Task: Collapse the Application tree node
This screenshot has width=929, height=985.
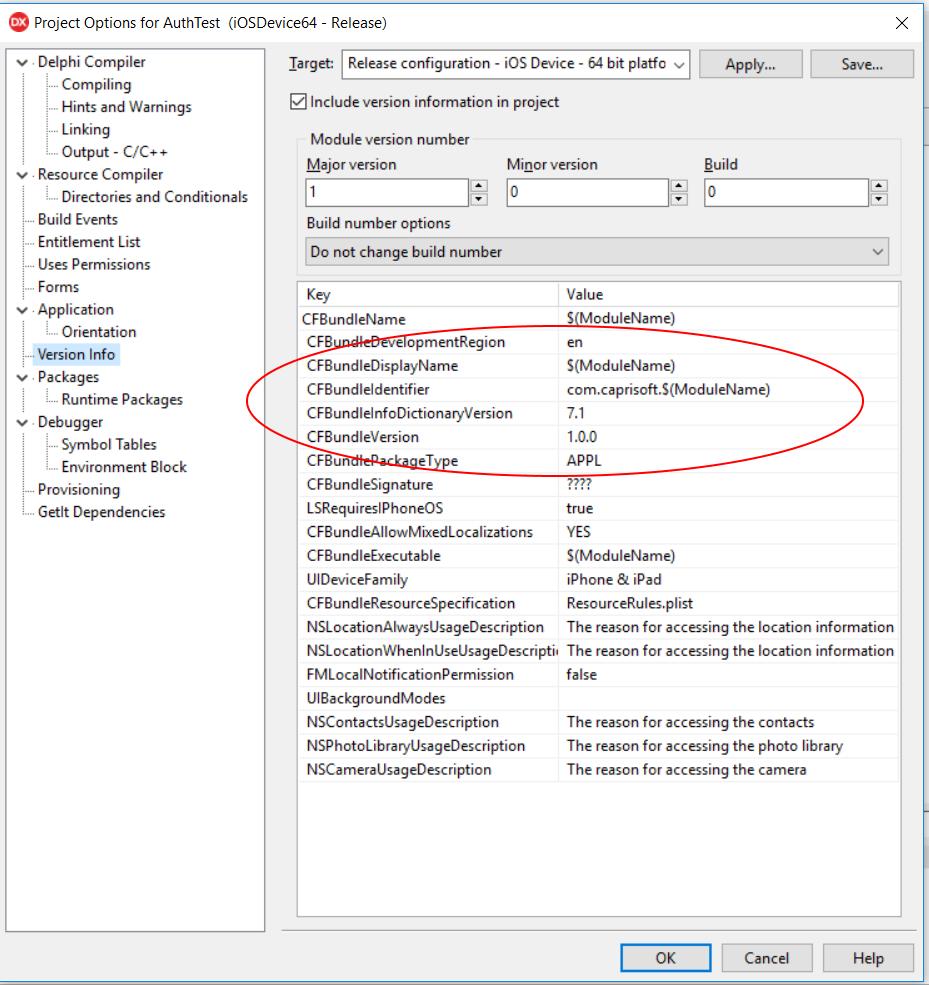Action: [22, 310]
